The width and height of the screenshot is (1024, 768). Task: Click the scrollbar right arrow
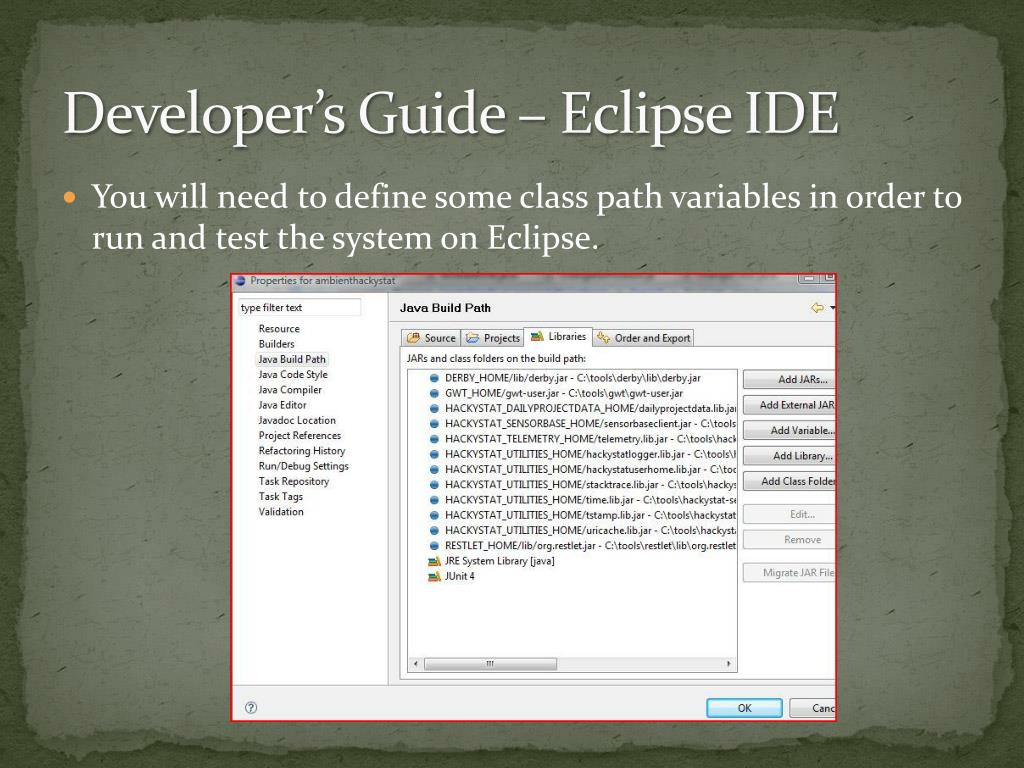[x=729, y=664]
